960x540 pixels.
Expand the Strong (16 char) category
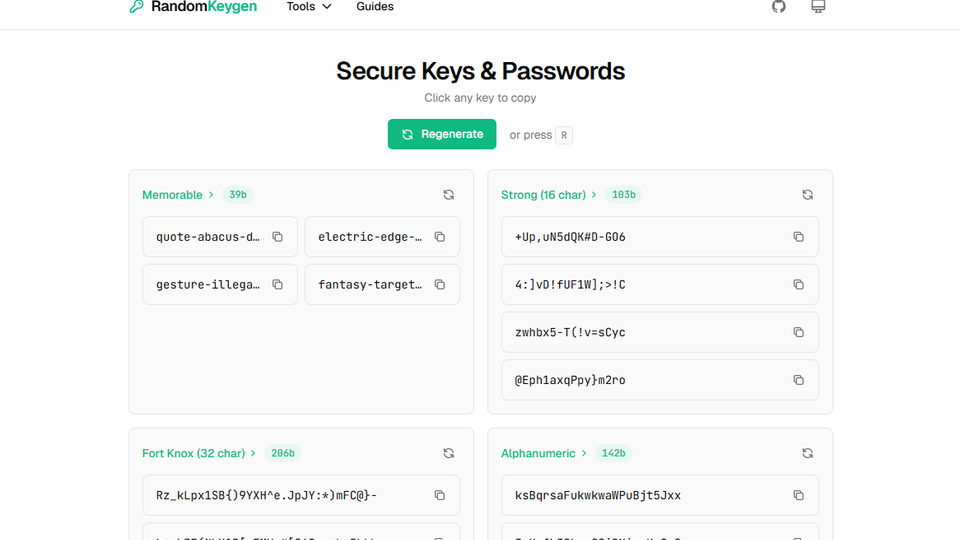tap(548, 195)
